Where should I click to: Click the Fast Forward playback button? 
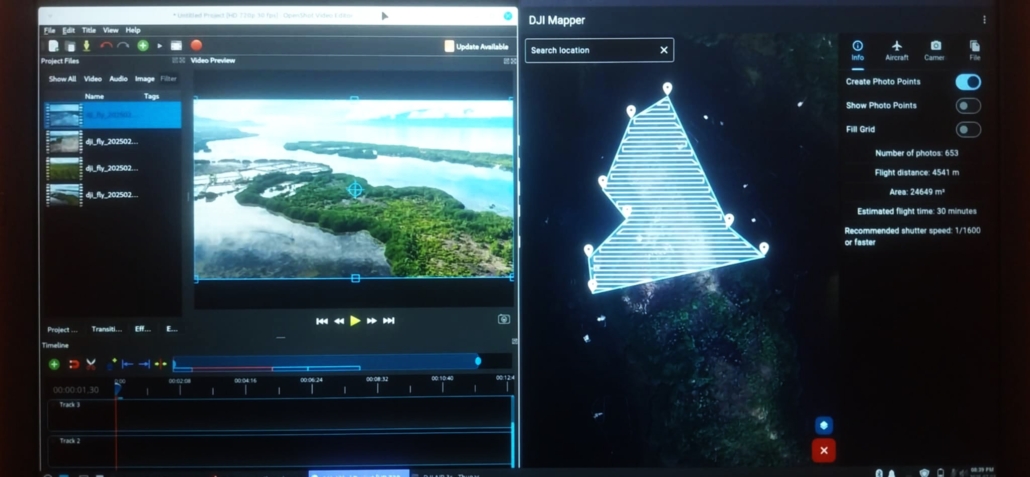[x=372, y=321]
